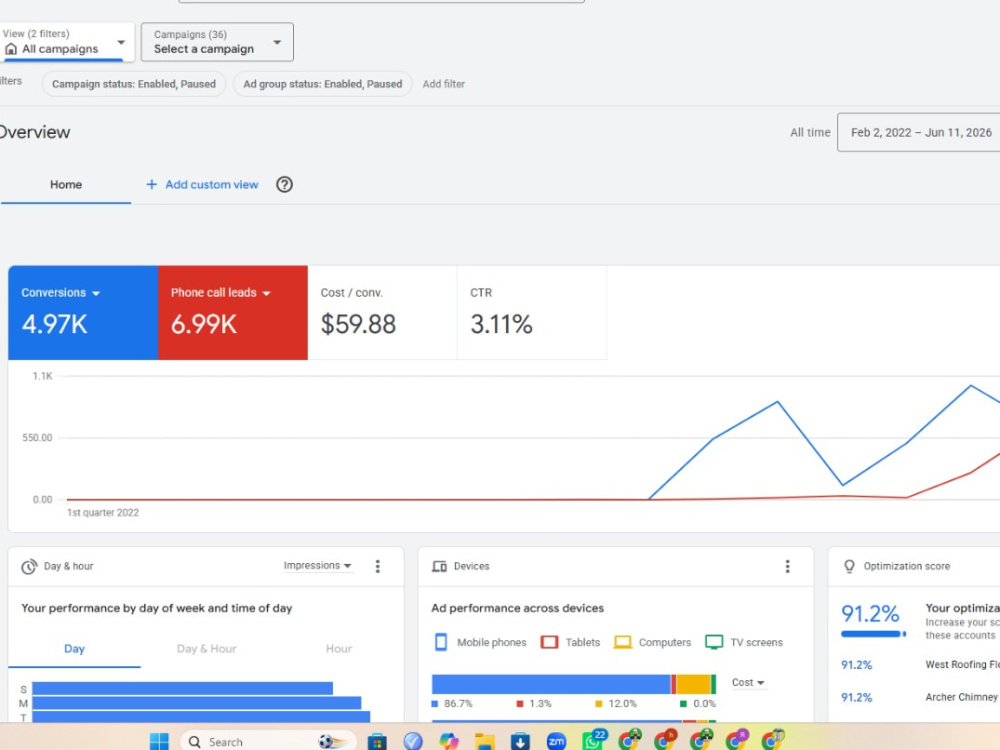1000x750 pixels.
Task: Open the Impressions dropdown in Day & hour card
Action: [x=318, y=566]
